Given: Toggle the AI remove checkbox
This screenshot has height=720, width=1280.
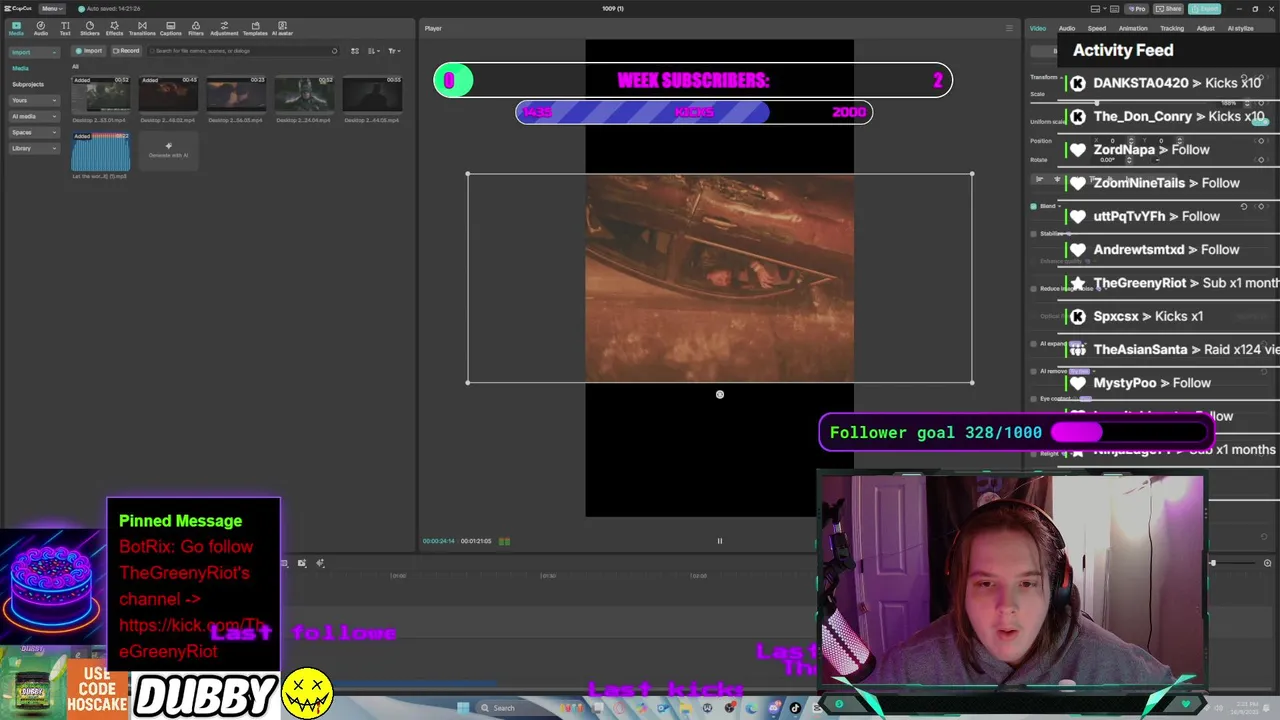Looking at the screenshot, I should point(1033,371).
